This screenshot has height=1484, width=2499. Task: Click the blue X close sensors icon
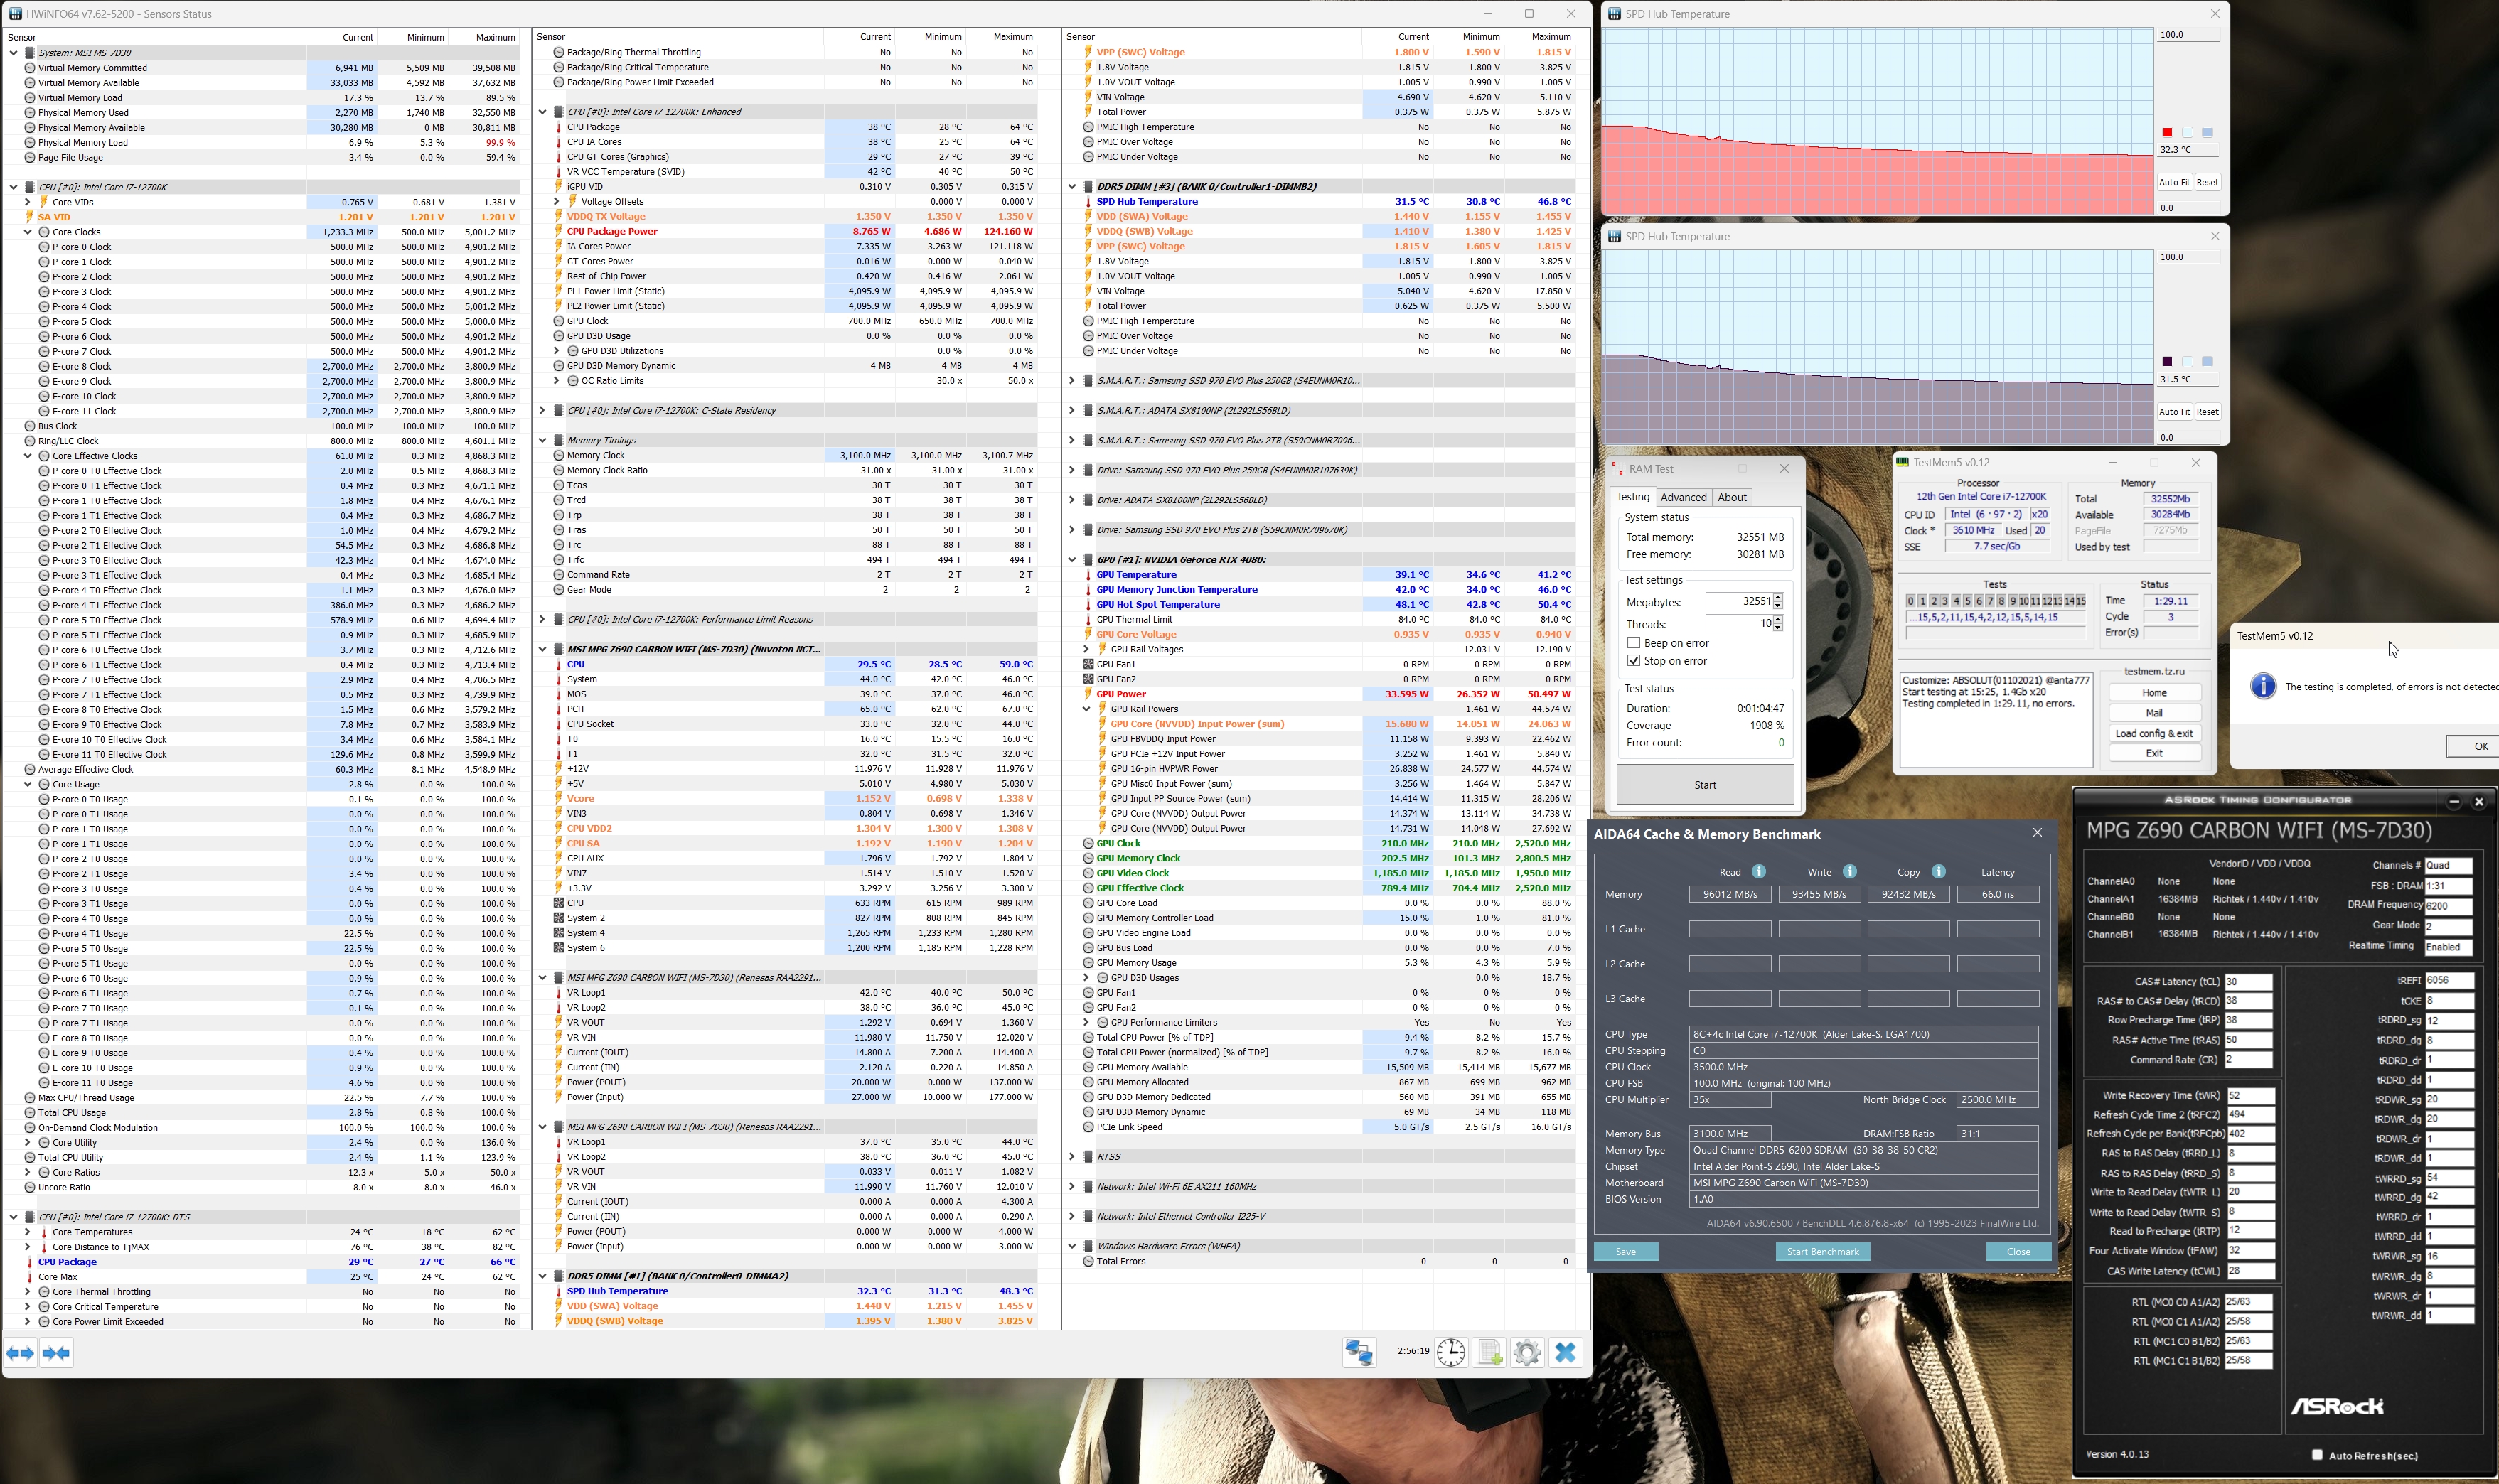[x=1566, y=1353]
